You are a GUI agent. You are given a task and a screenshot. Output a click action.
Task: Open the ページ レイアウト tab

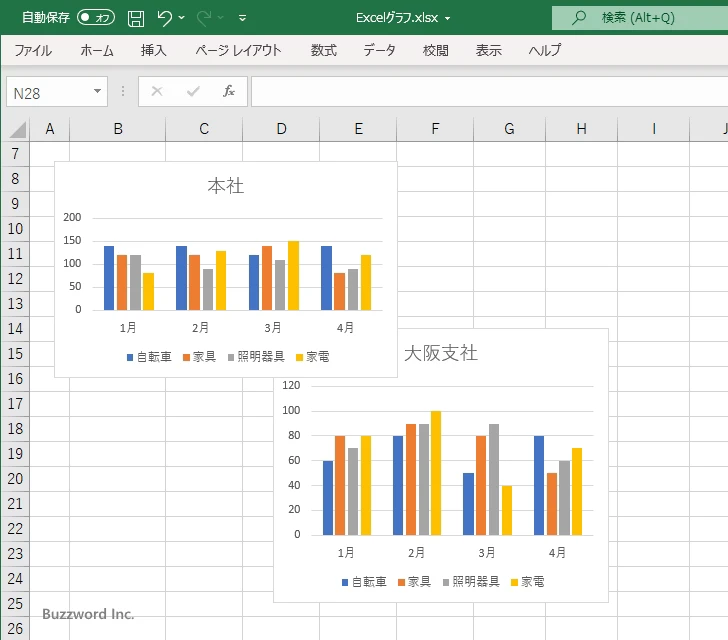(238, 50)
